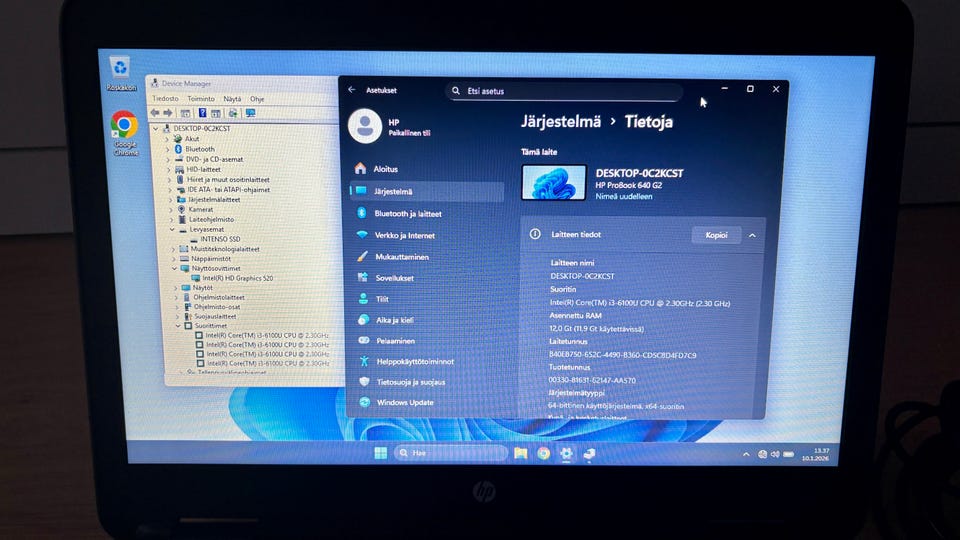
Task: Collapse Laitteen tiedot section chevron
Action: (x=752, y=235)
